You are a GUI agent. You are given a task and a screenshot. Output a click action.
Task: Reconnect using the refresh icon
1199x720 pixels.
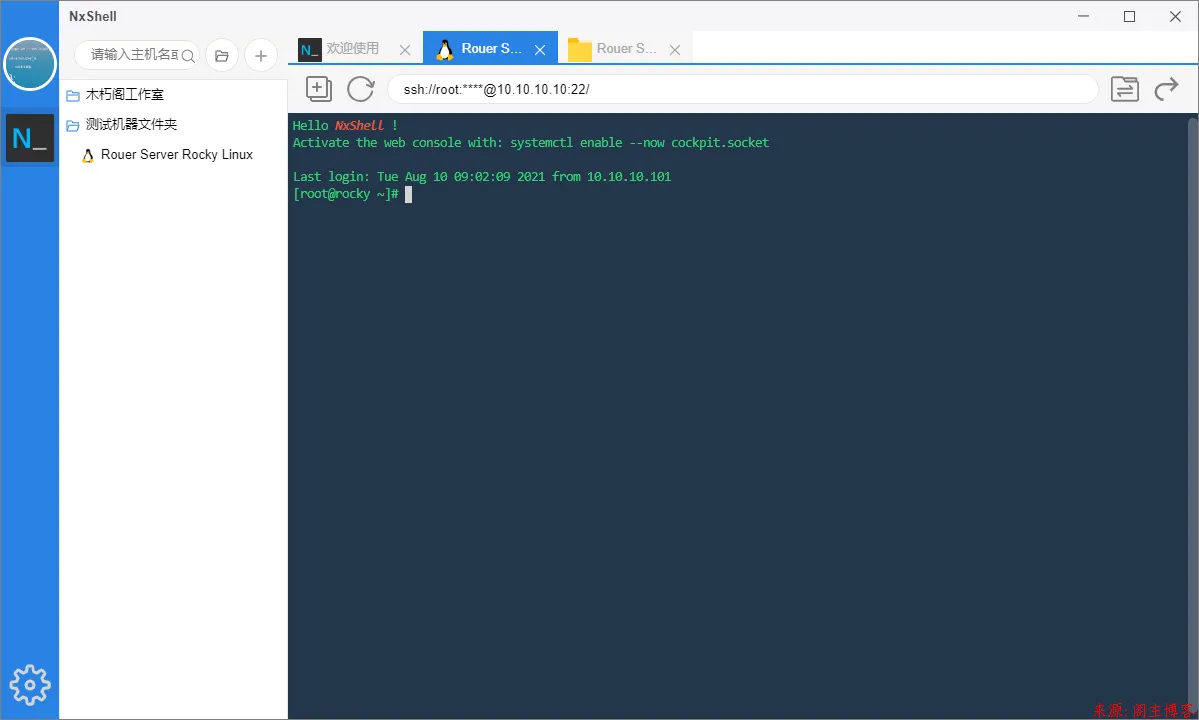[360, 89]
